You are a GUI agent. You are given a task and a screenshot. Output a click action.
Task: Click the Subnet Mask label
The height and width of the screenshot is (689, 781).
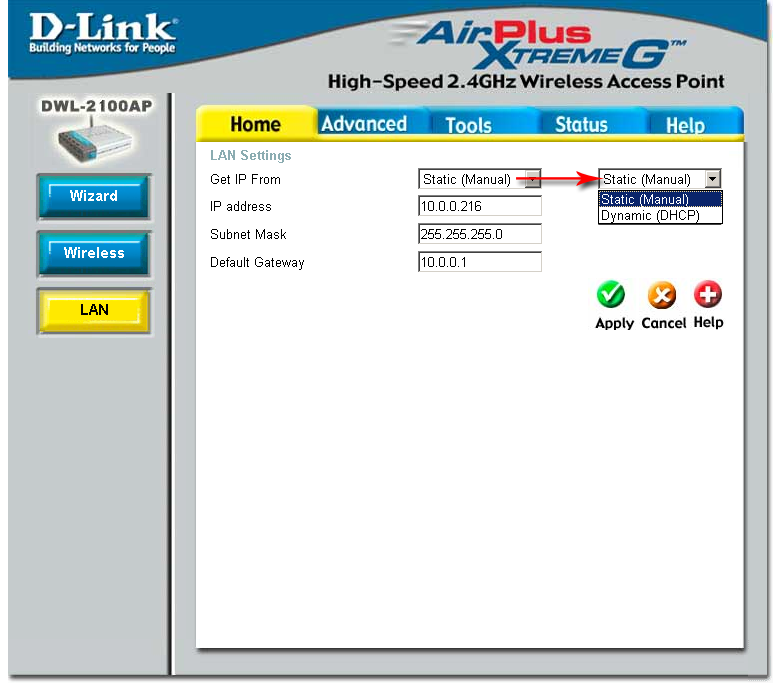[x=248, y=234]
